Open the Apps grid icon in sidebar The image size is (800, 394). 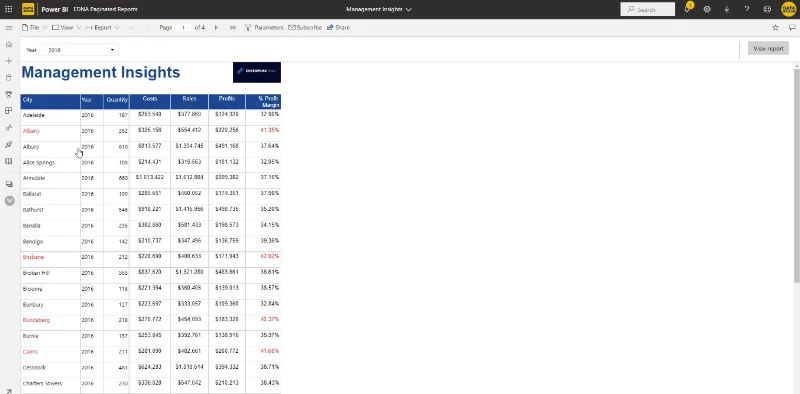(x=9, y=111)
